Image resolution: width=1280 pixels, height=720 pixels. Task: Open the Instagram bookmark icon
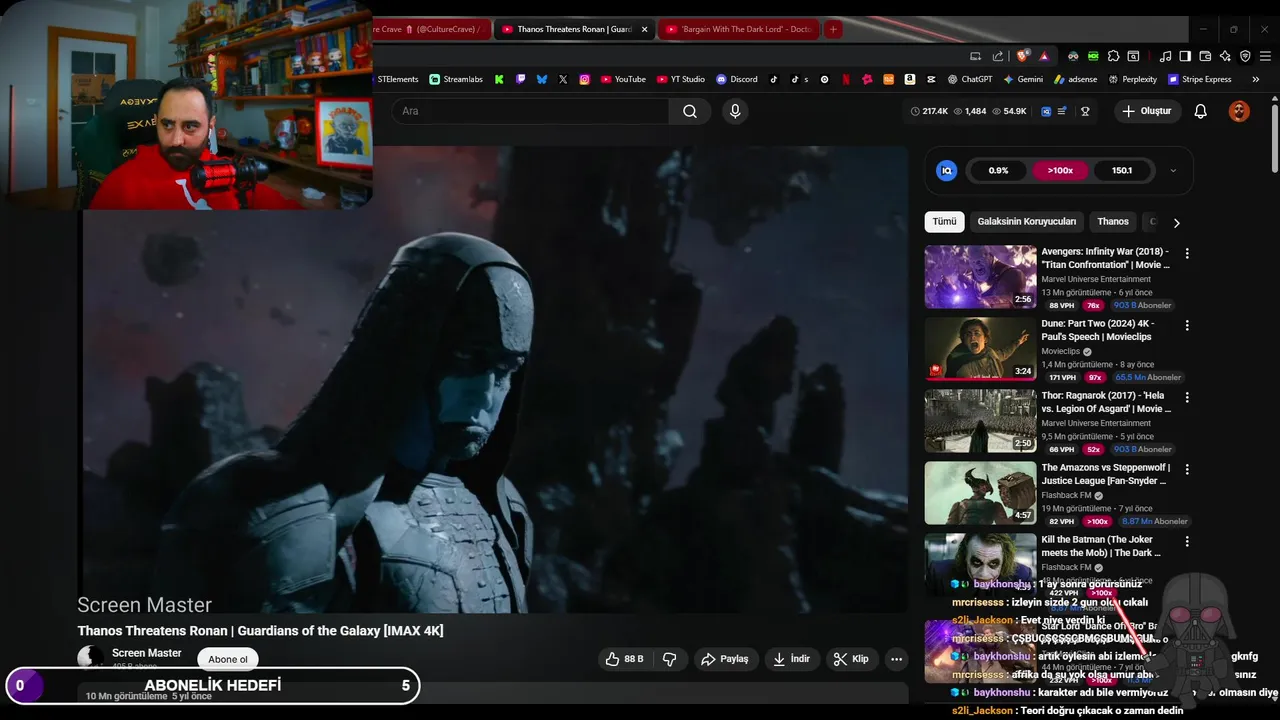click(585, 79)
